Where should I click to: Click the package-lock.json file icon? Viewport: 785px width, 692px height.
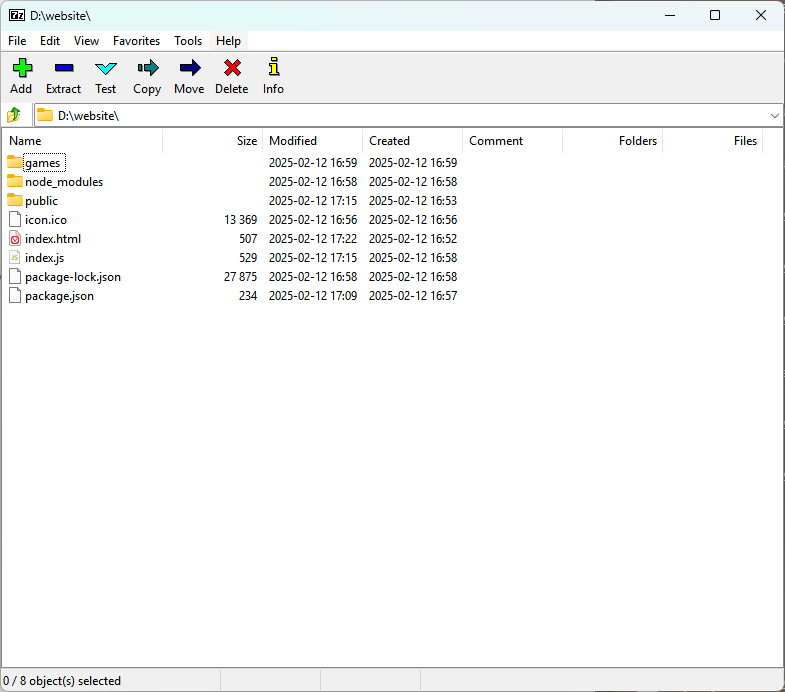coord(15,276)
